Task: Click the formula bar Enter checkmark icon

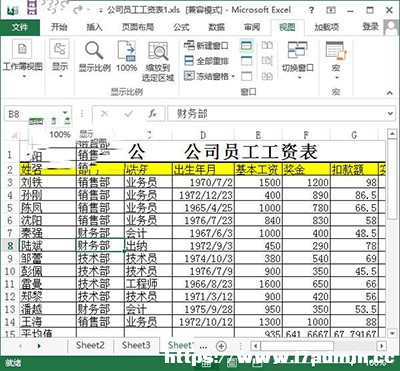Action: tap(129, 114)
